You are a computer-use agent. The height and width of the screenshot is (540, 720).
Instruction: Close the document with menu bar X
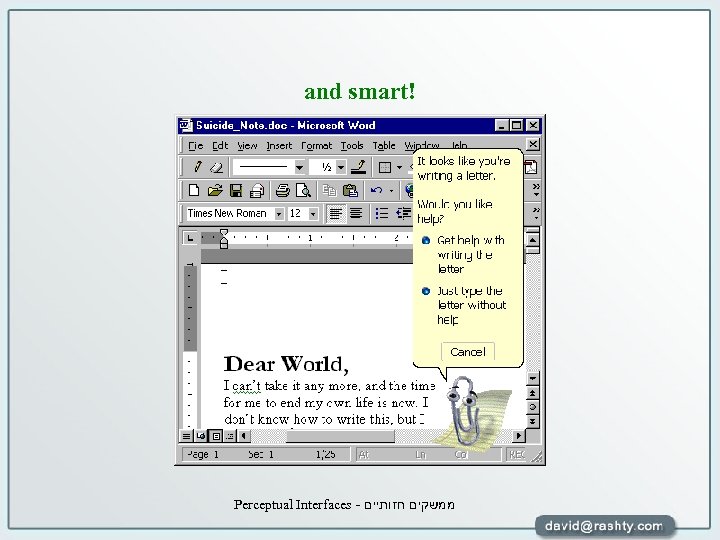[x=533, y=145]
